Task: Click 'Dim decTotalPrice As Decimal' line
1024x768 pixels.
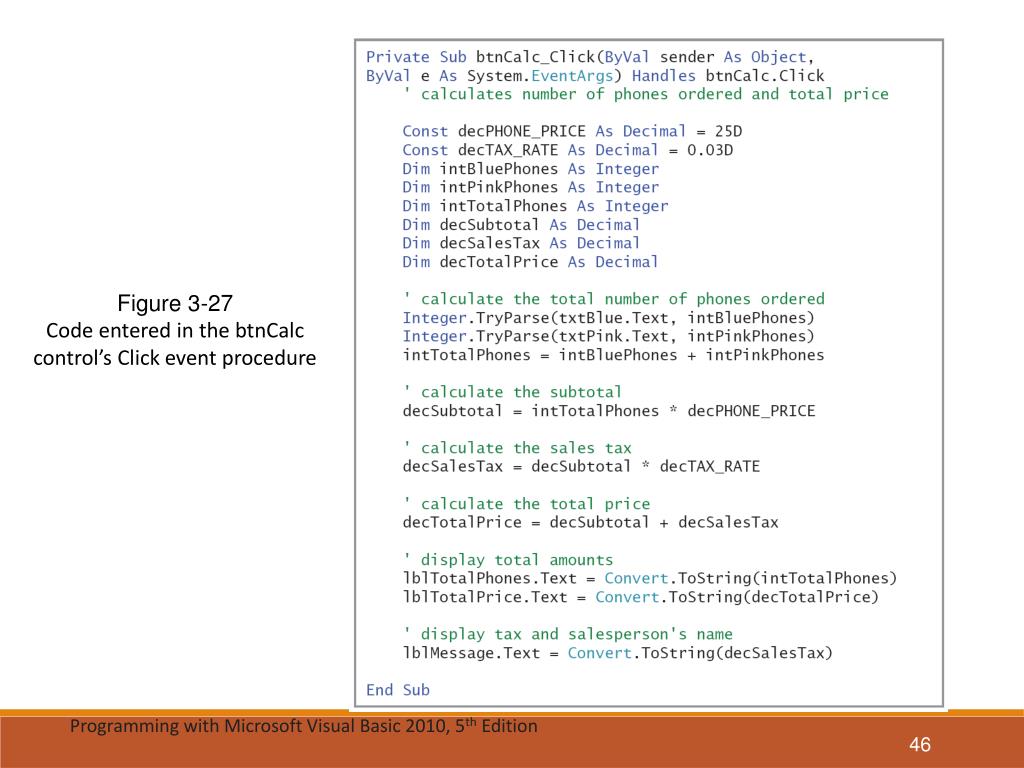Action: coord(530,262)
